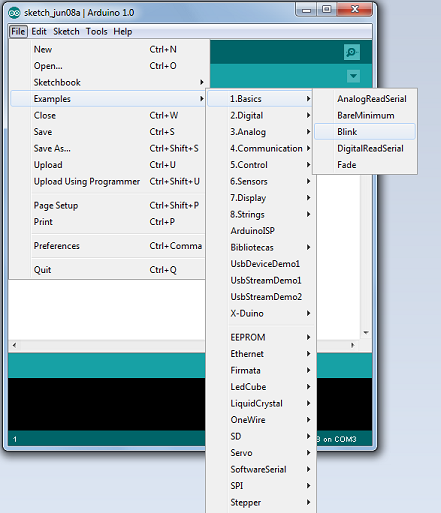Open Page Setup menu entry
This screenshot has height=513, width=441.
point(107,205)
